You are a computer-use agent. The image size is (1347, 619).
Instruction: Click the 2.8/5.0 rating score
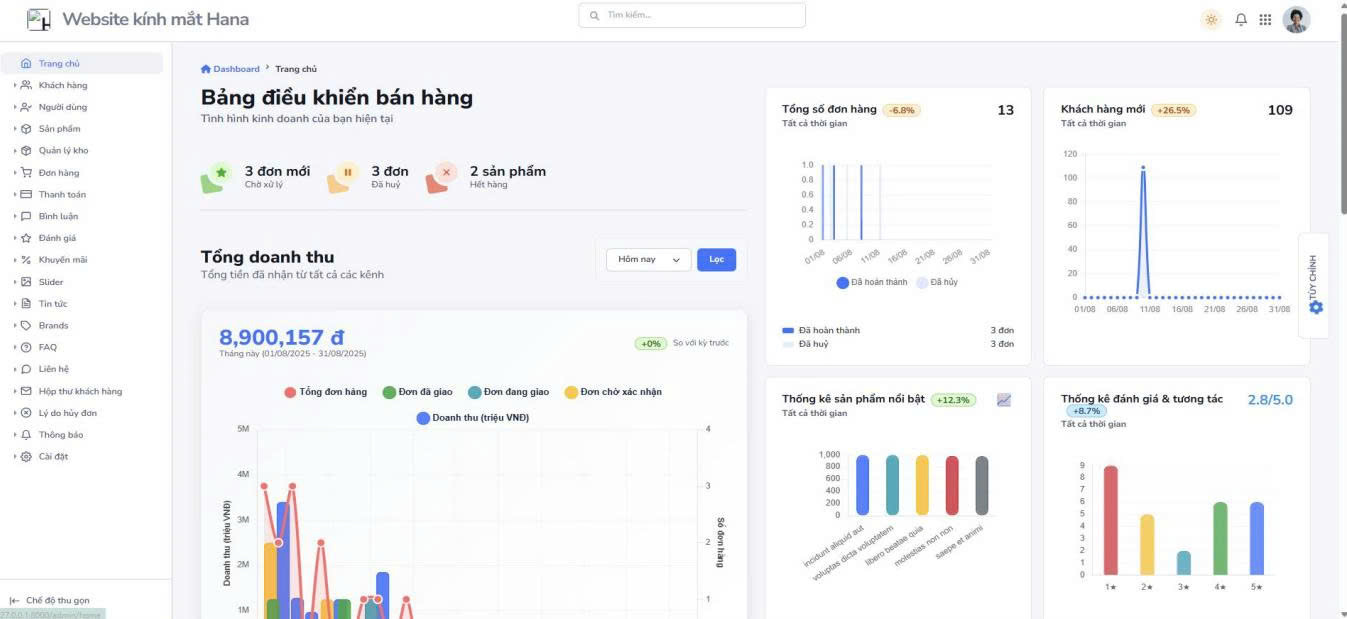point(1270,400)
